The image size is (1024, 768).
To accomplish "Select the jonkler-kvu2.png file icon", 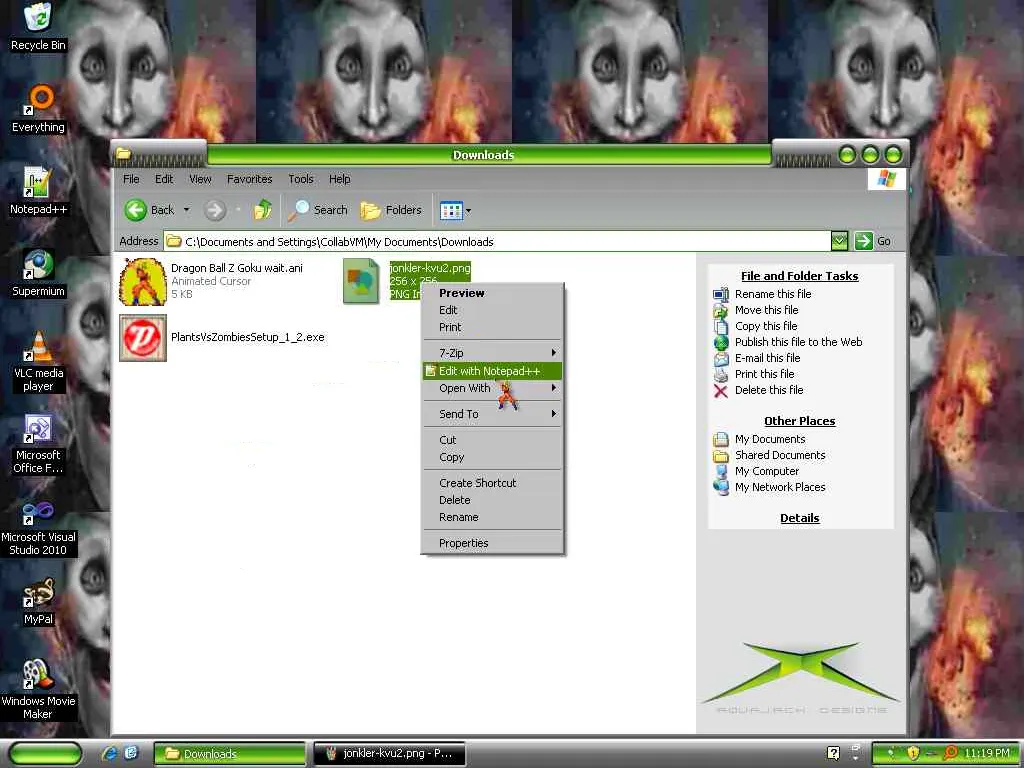I will [360, 281].
